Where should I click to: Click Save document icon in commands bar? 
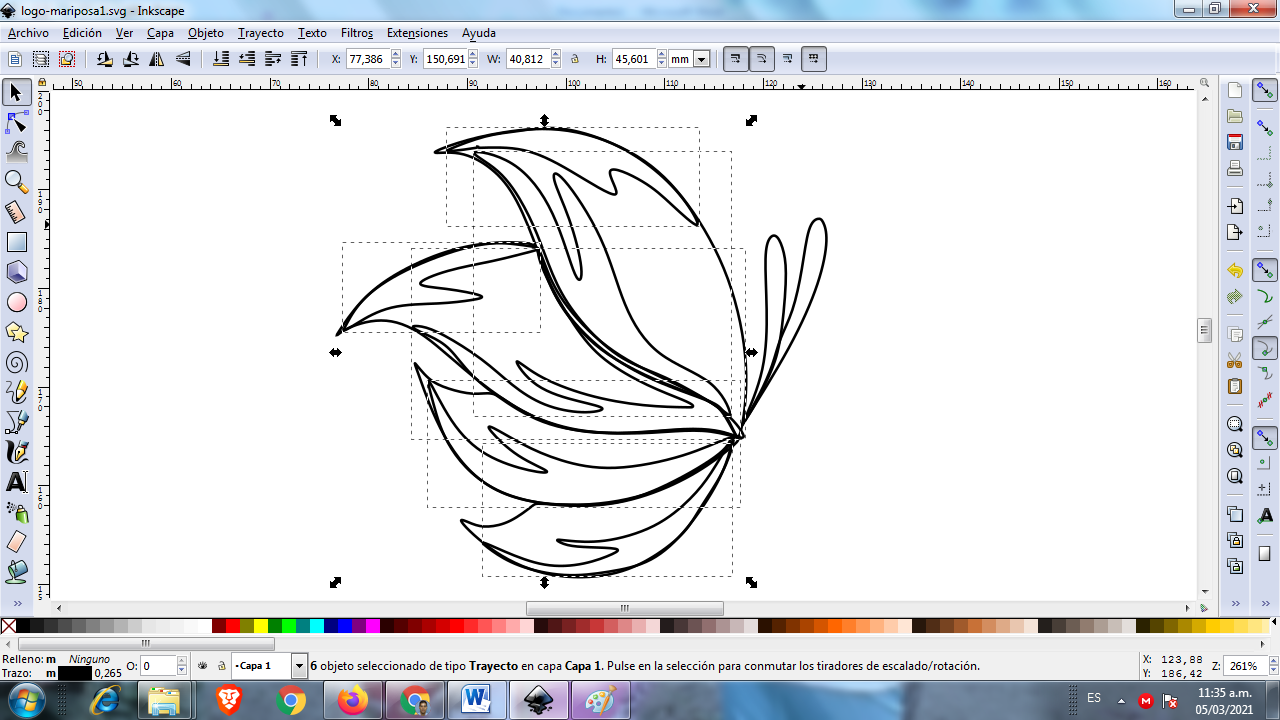coord(1235,142)
